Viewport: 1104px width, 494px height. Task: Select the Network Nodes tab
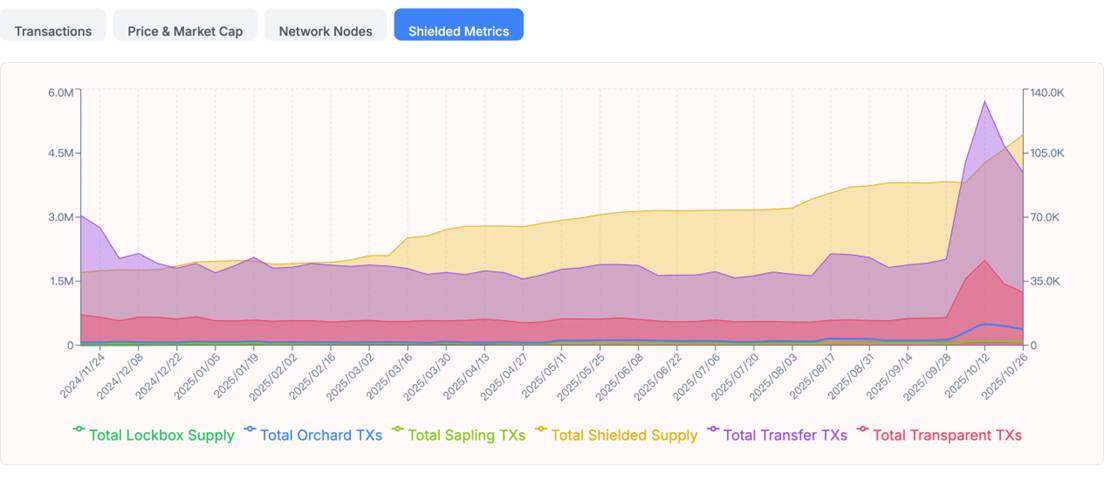click(325, 30)
